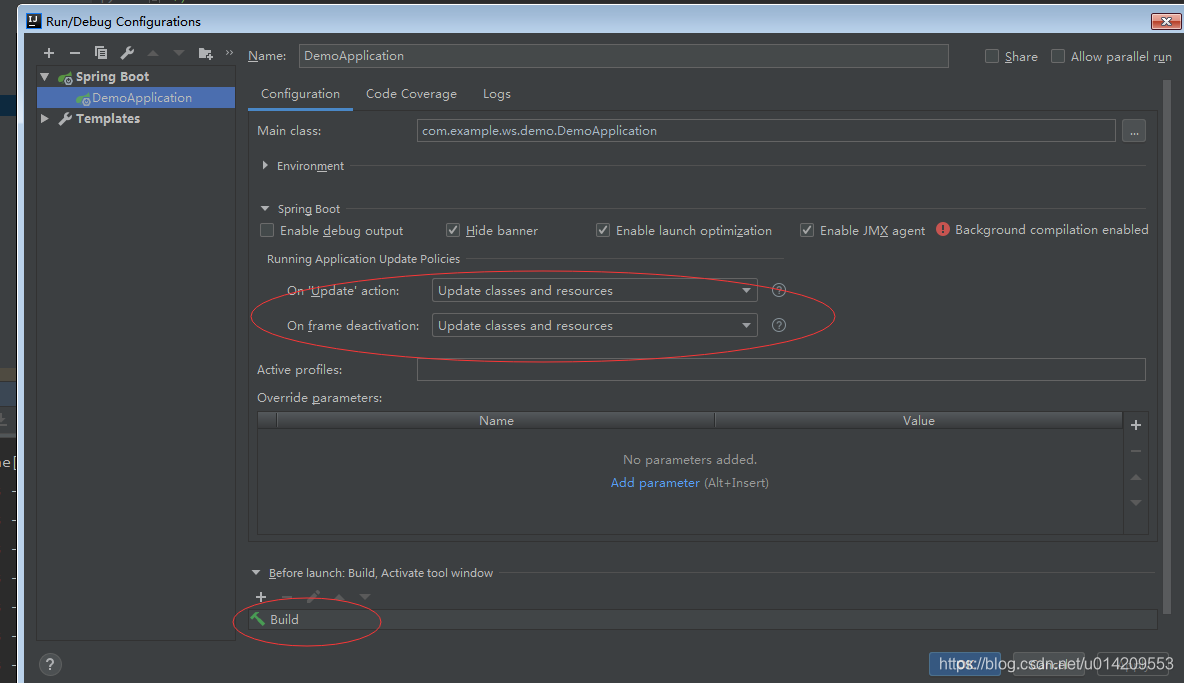The height and width of the screenshot is (683, 1184).
Task: Enable Allow parallel run checkbox
Action: click(x=1058, y=57)
